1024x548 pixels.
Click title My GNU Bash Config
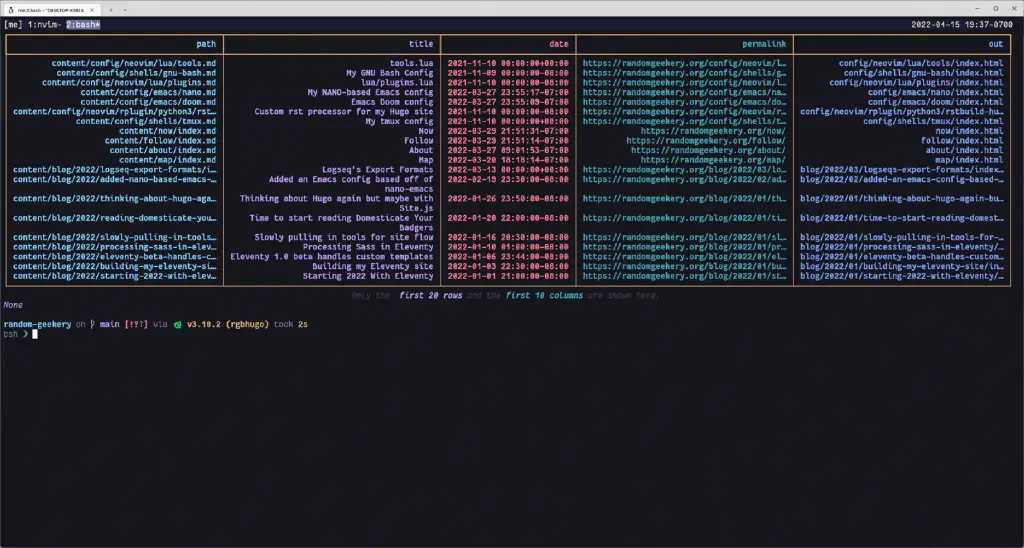[x=390, y=73]
